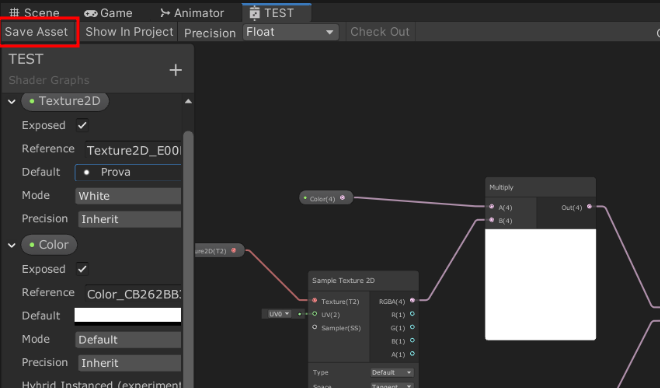660x388 pixels.
Task: Add a new property with plus icon
Action: [176, 70]
